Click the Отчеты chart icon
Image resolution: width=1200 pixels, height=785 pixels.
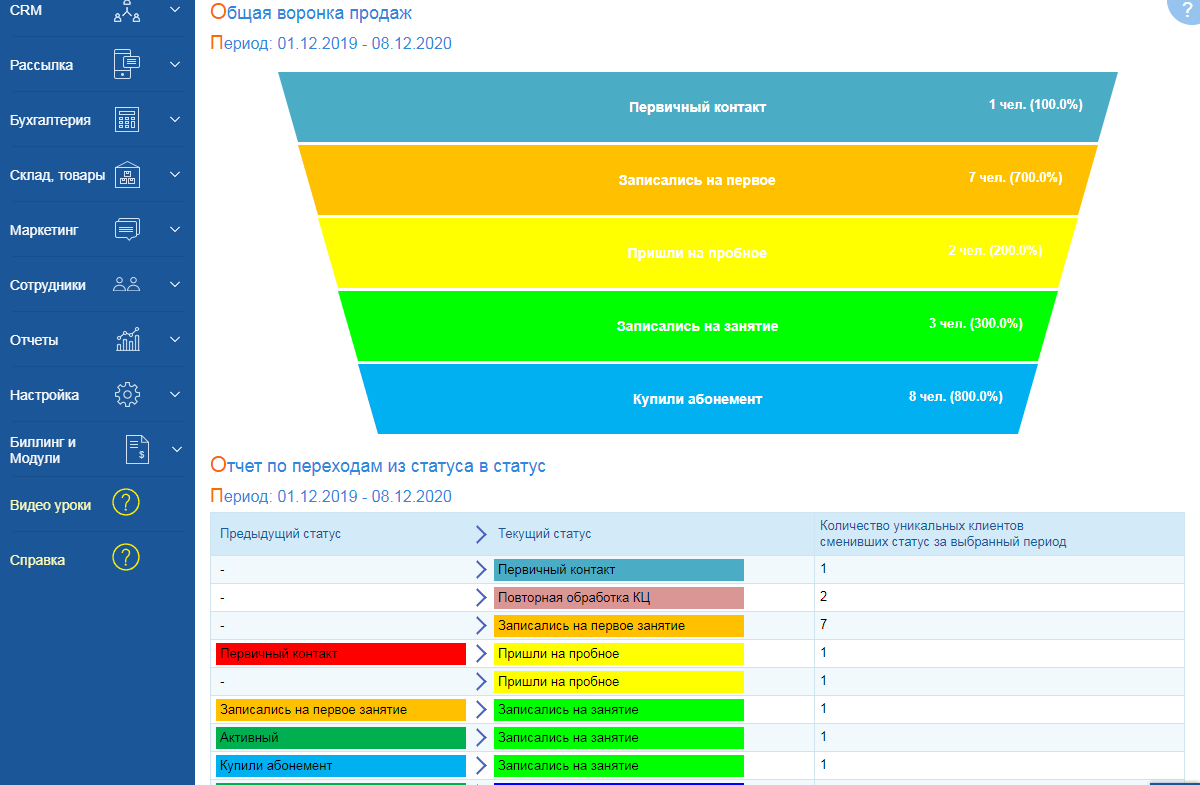click(127, 340)
